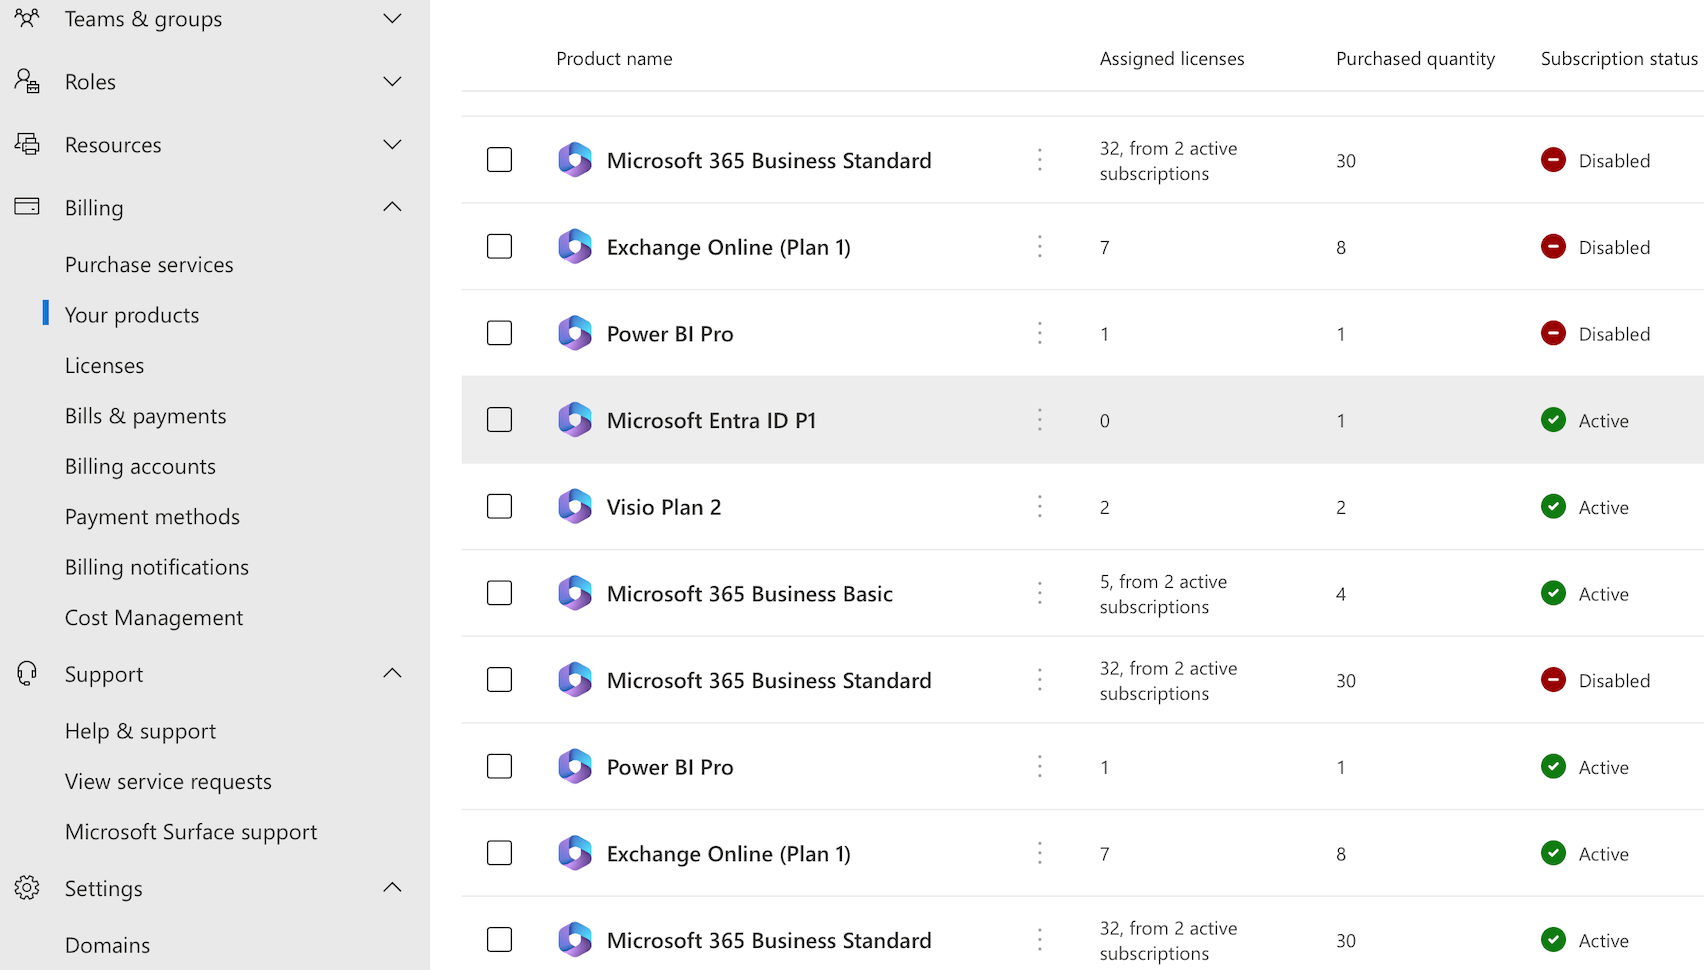Screen dimensions: 1704x970
Task: Tick the Microsoft 365 Business Basic checkbox
Action: pos(499,593)
